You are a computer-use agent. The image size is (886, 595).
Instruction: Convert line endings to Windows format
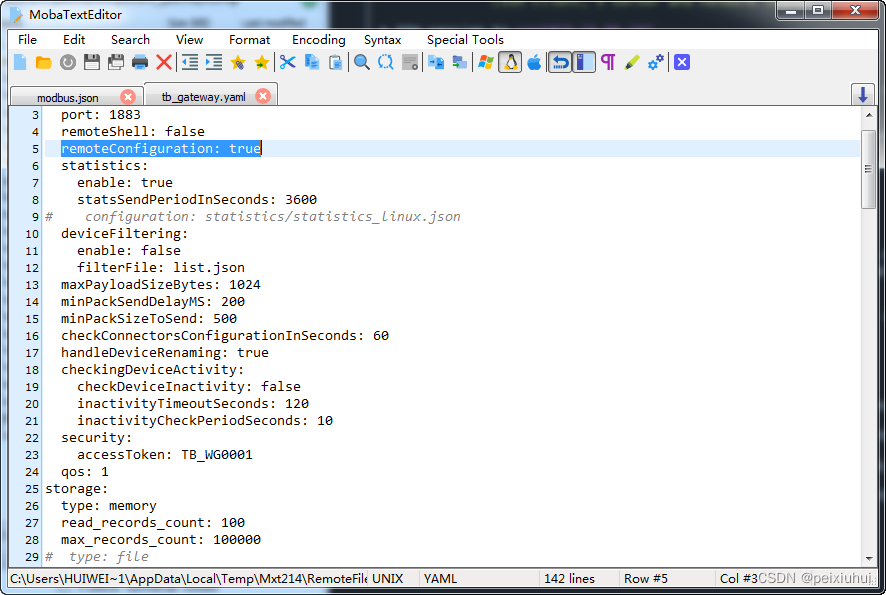coord(485,62)
